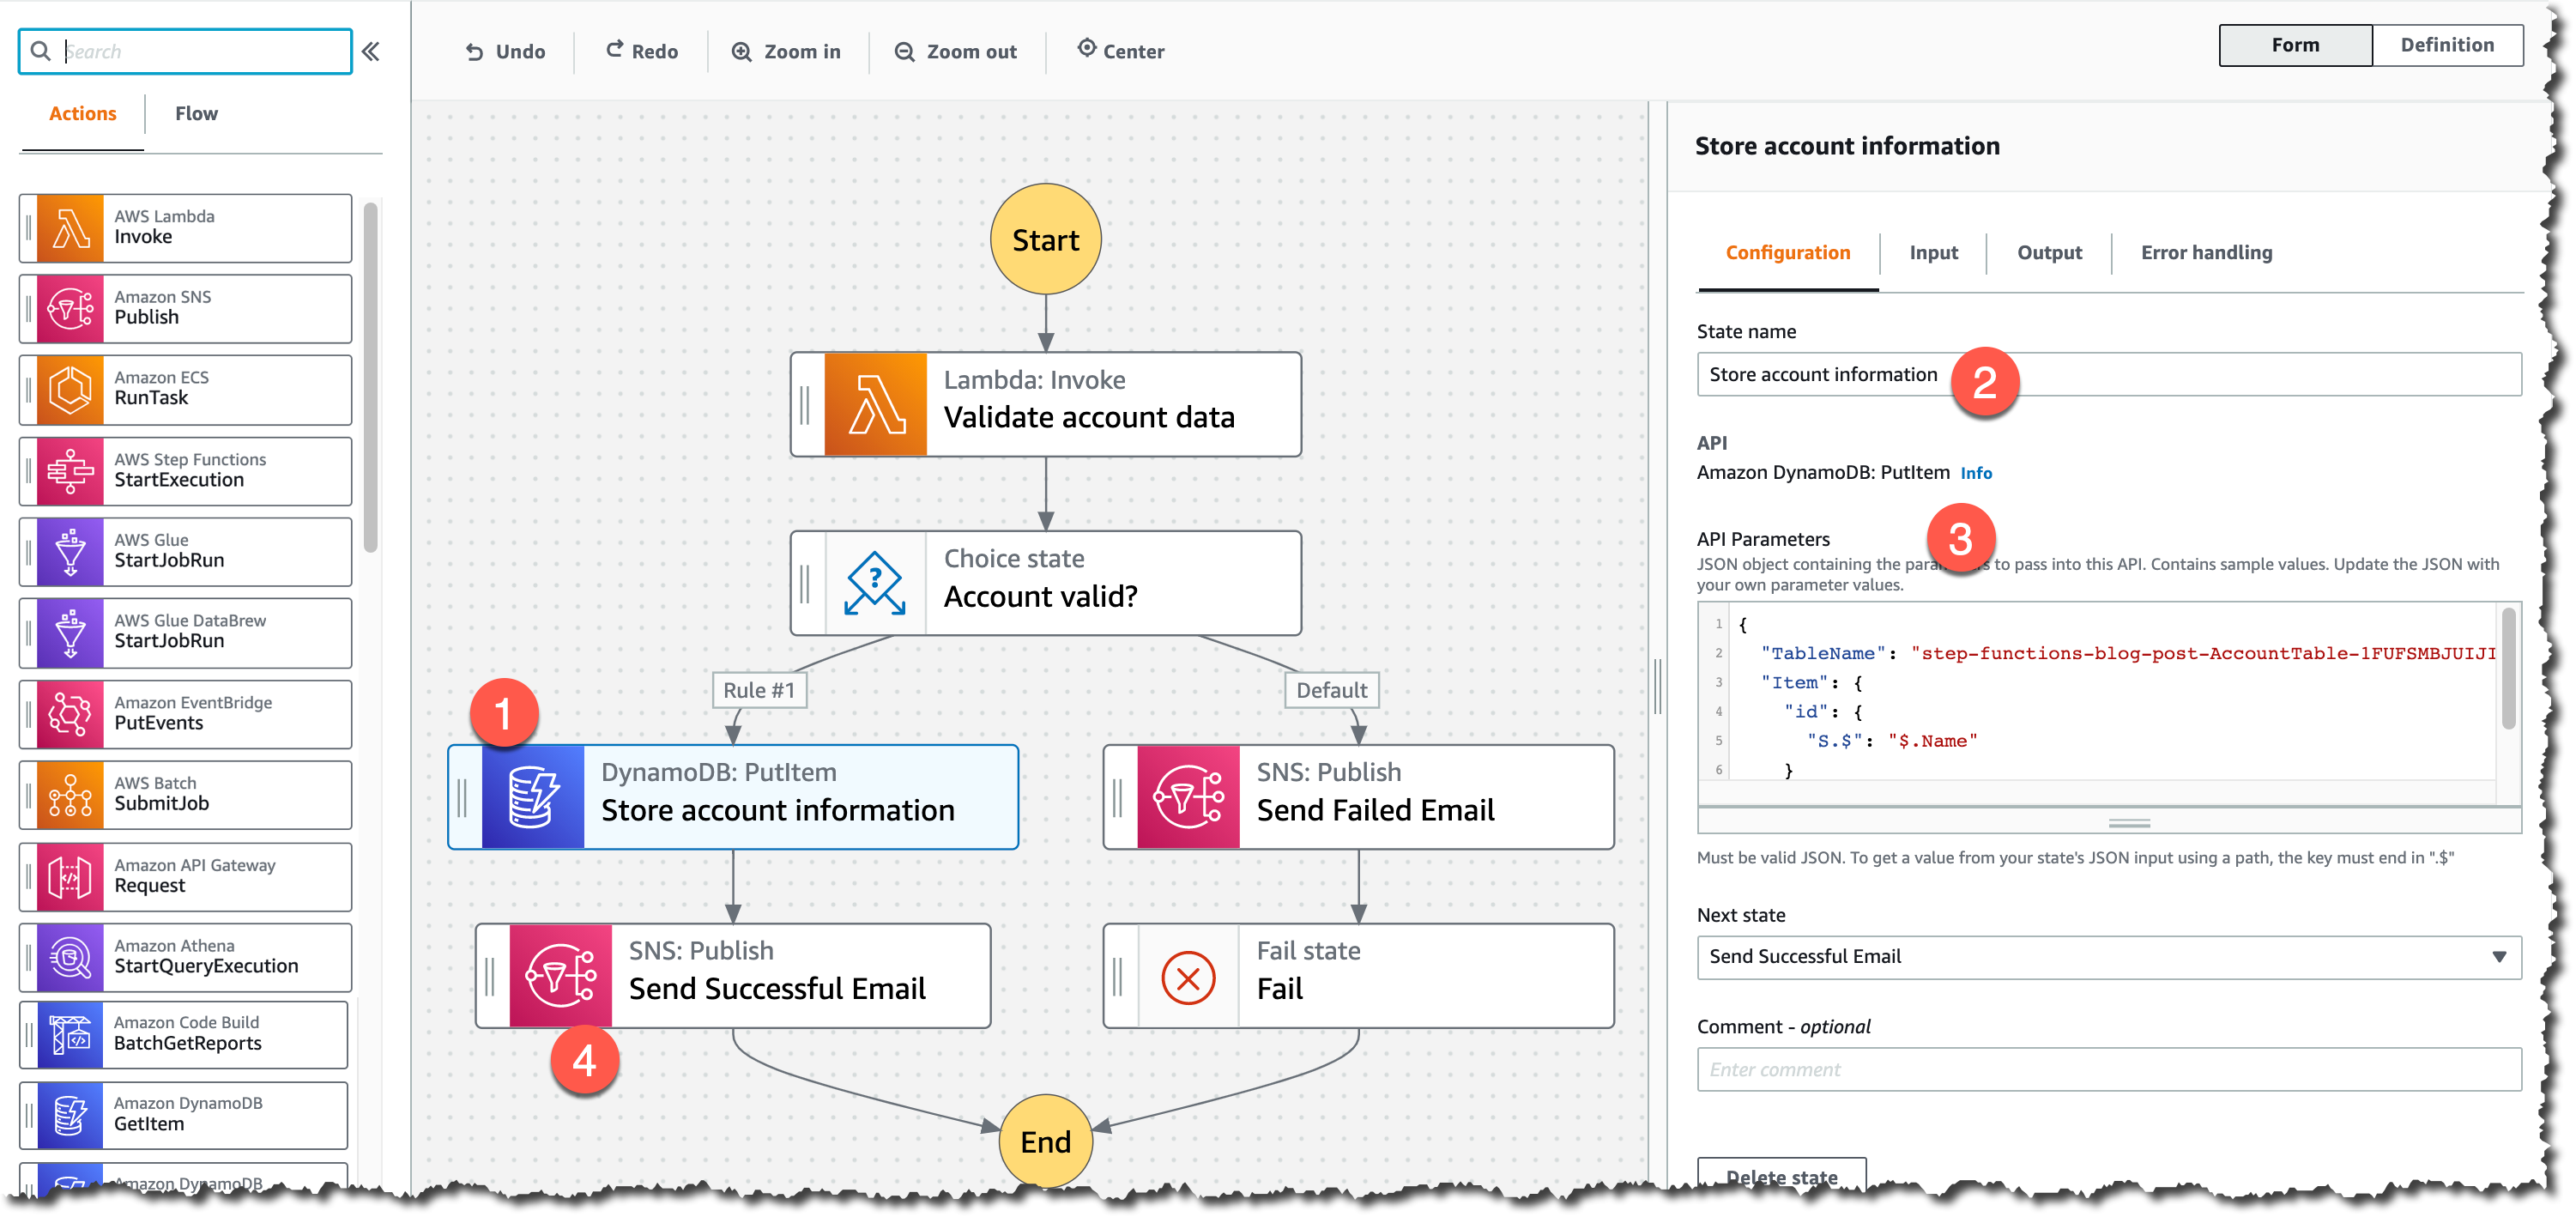Click the Undo button

point(505,52)
